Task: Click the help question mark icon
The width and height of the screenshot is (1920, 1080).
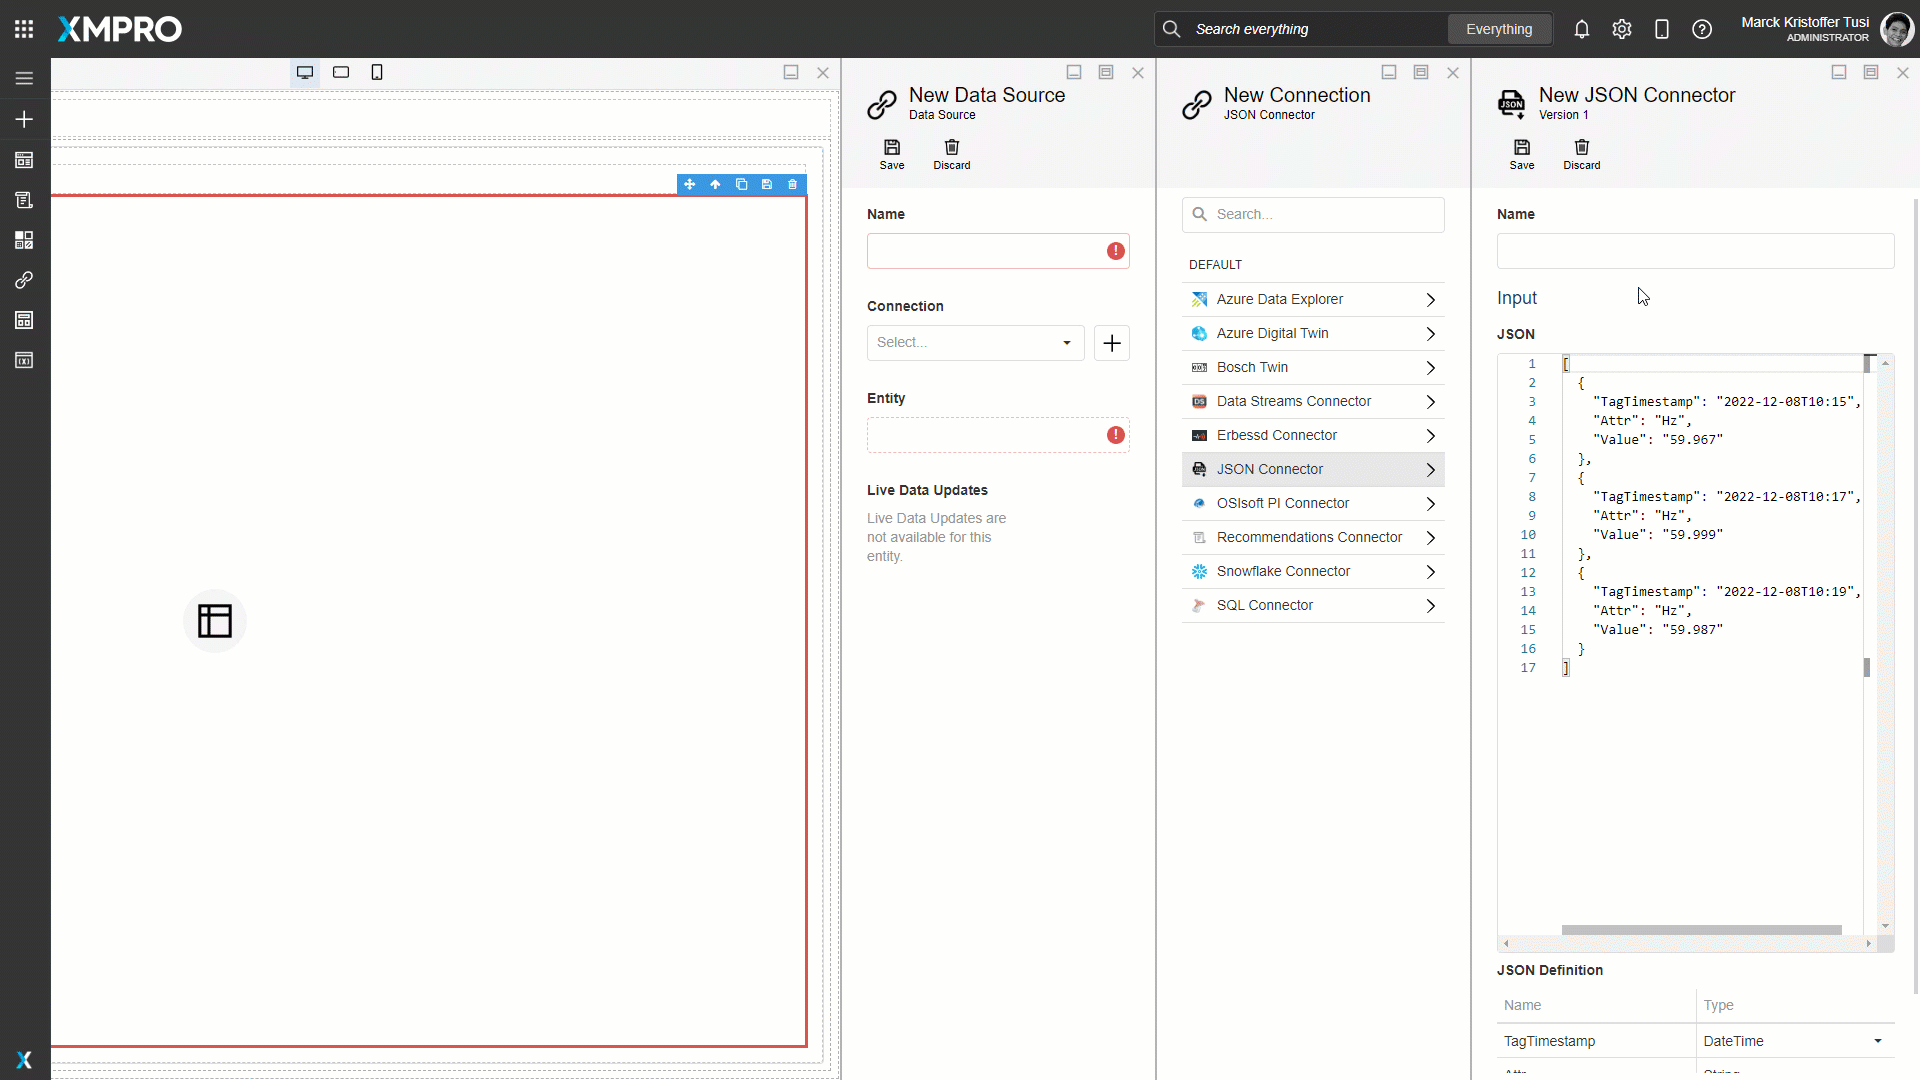Action: [1701, 29]
